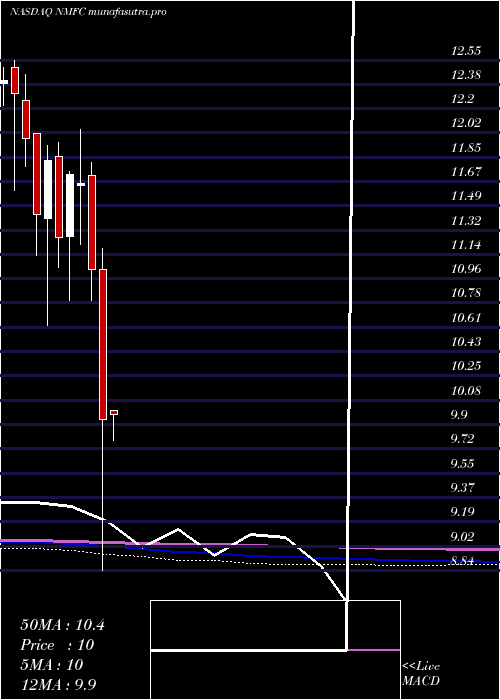Click the 10.96 price axis label
Image resolution: width=500 pixels, height=700 pixels.
pyautogui.click(x=466, y=269)
